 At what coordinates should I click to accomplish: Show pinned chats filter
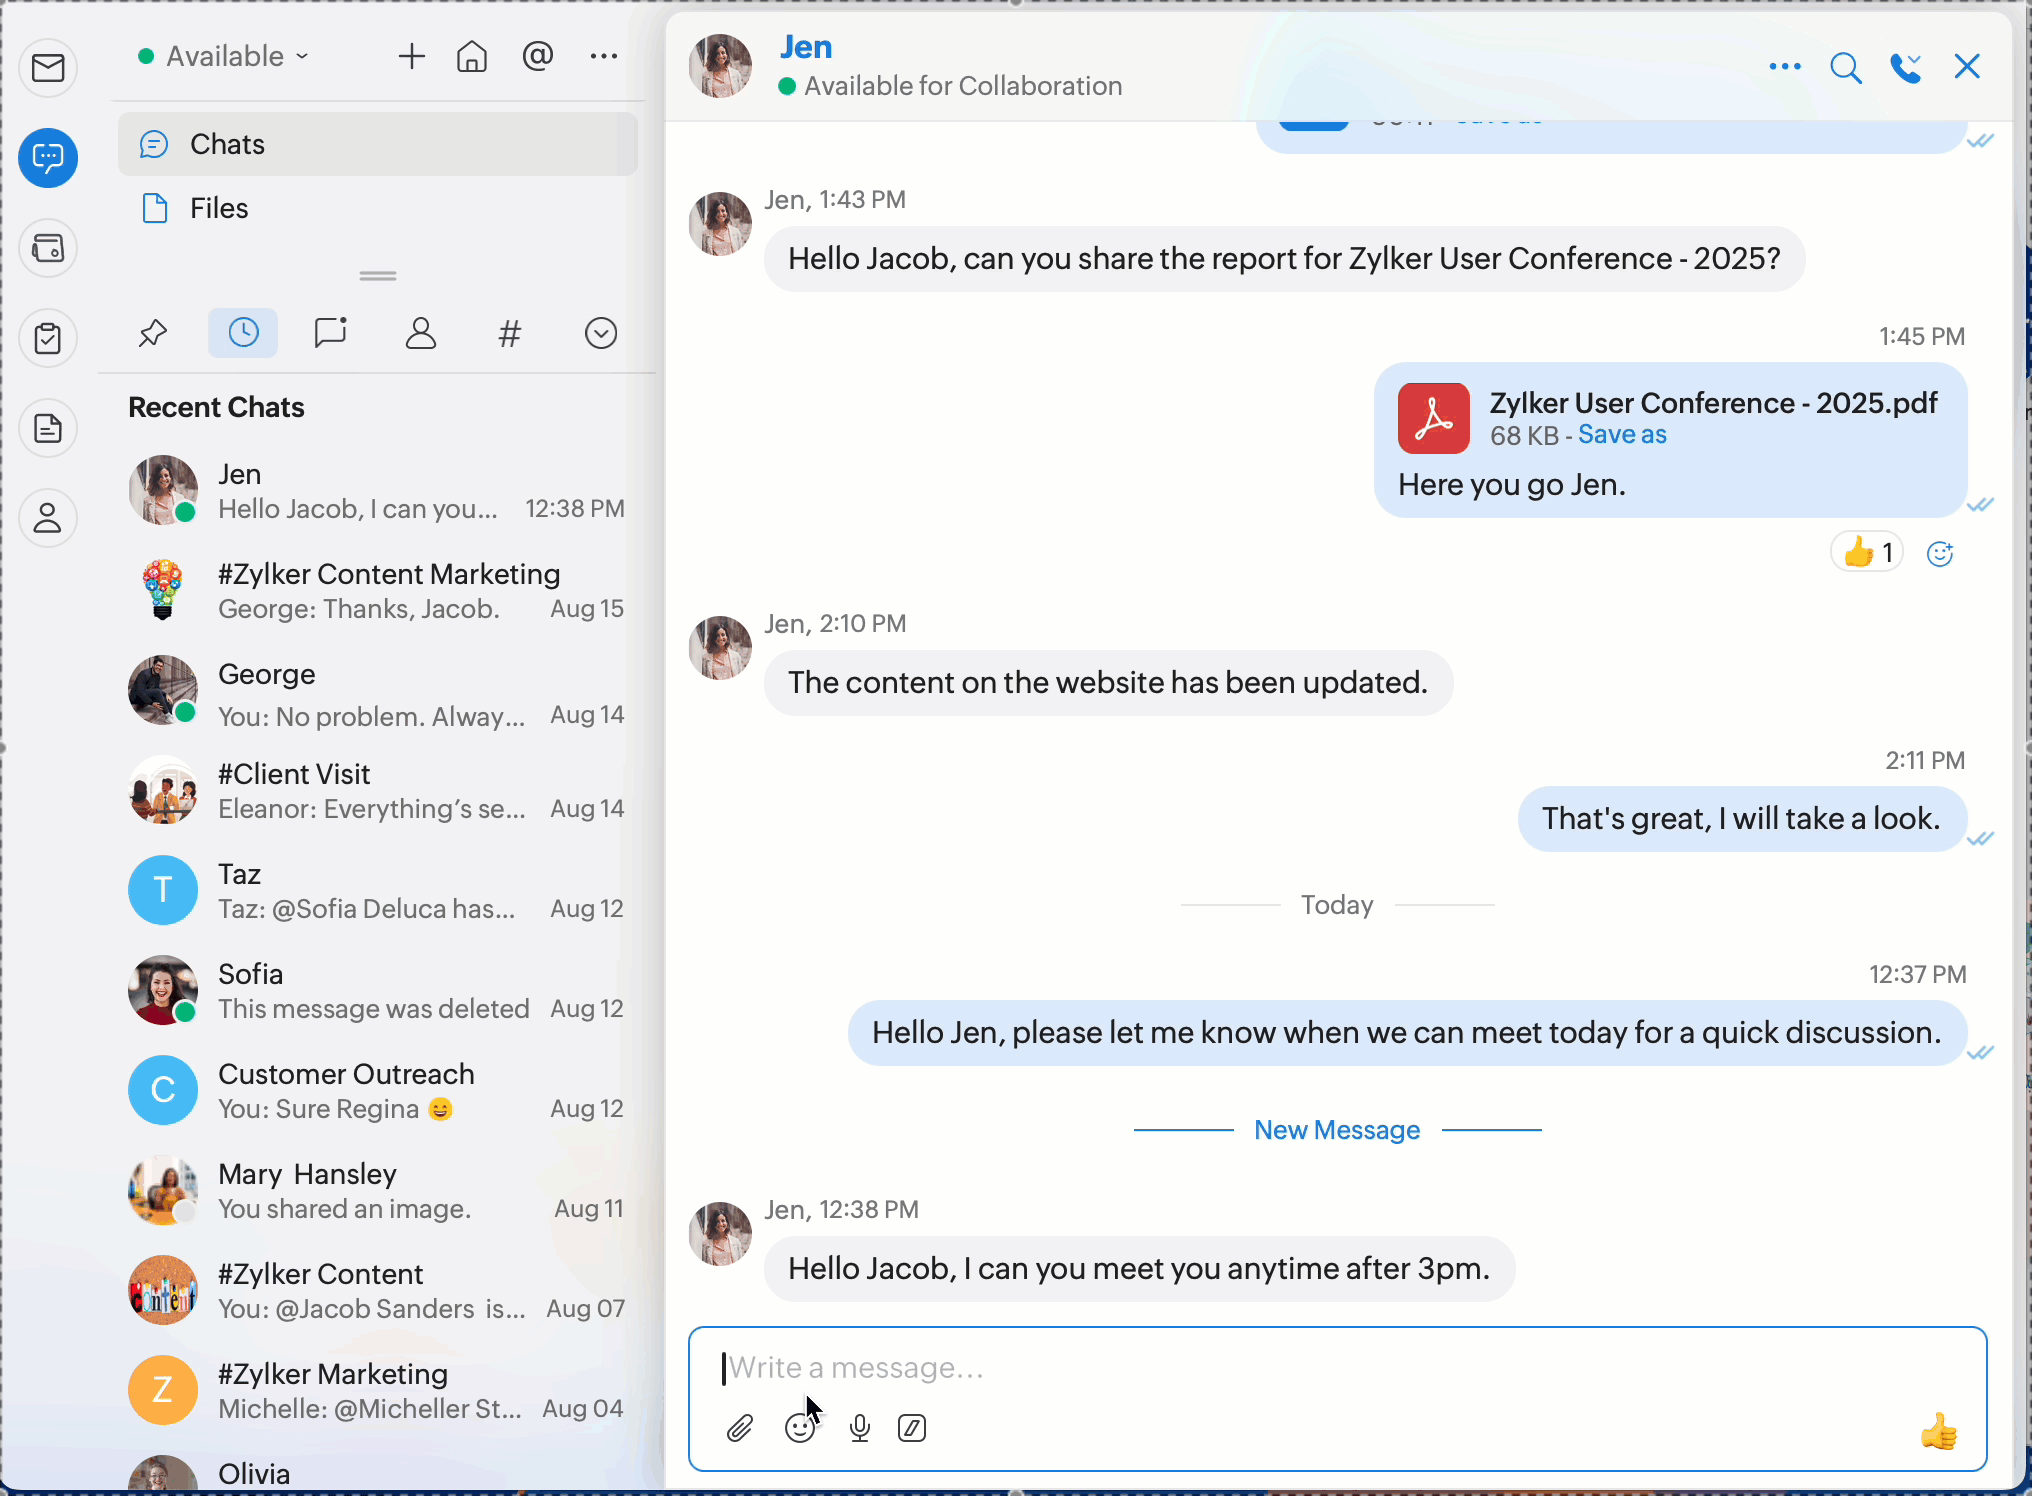[x=153, y=333]
